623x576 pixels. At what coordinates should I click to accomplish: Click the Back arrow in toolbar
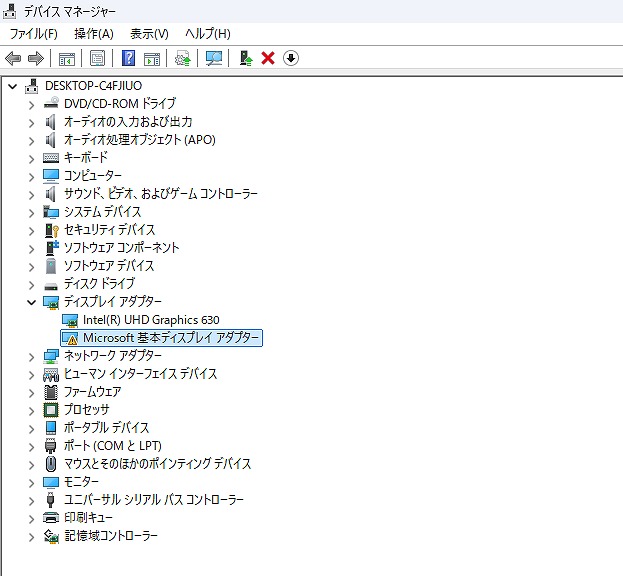point(13,58)
